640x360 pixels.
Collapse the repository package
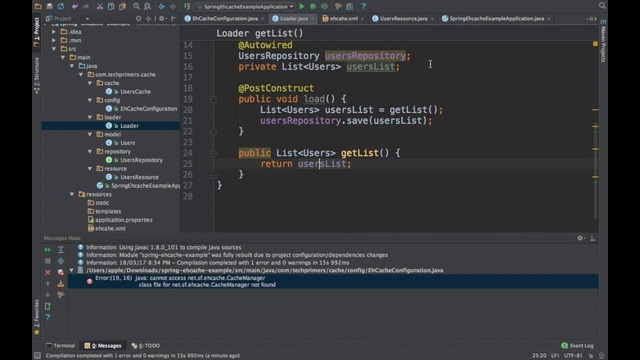90,151
